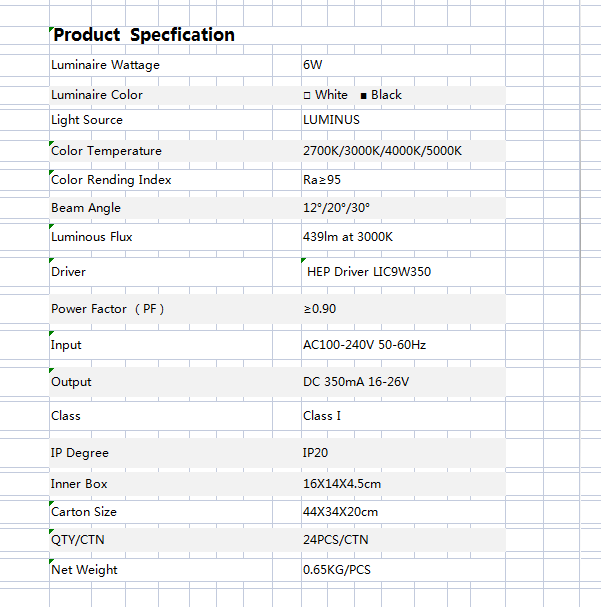Select the 2700K/3000K/4000K/5000K value cell
This screenshot has width=601, height=607.
point(382,151)
